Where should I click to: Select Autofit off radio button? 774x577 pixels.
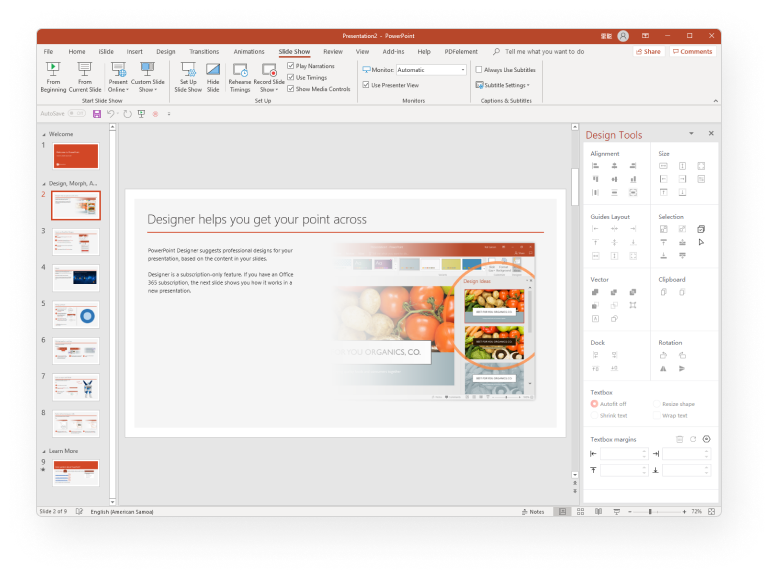point(594,404)
